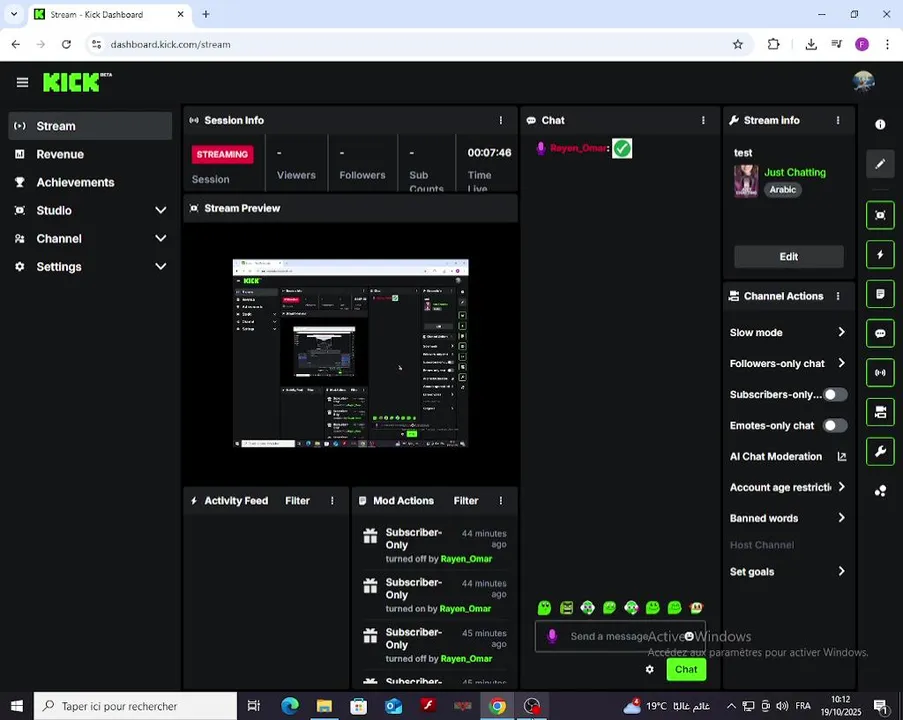
Task: Open Activity Feed Filter
Action: click(x=297, y=501)
